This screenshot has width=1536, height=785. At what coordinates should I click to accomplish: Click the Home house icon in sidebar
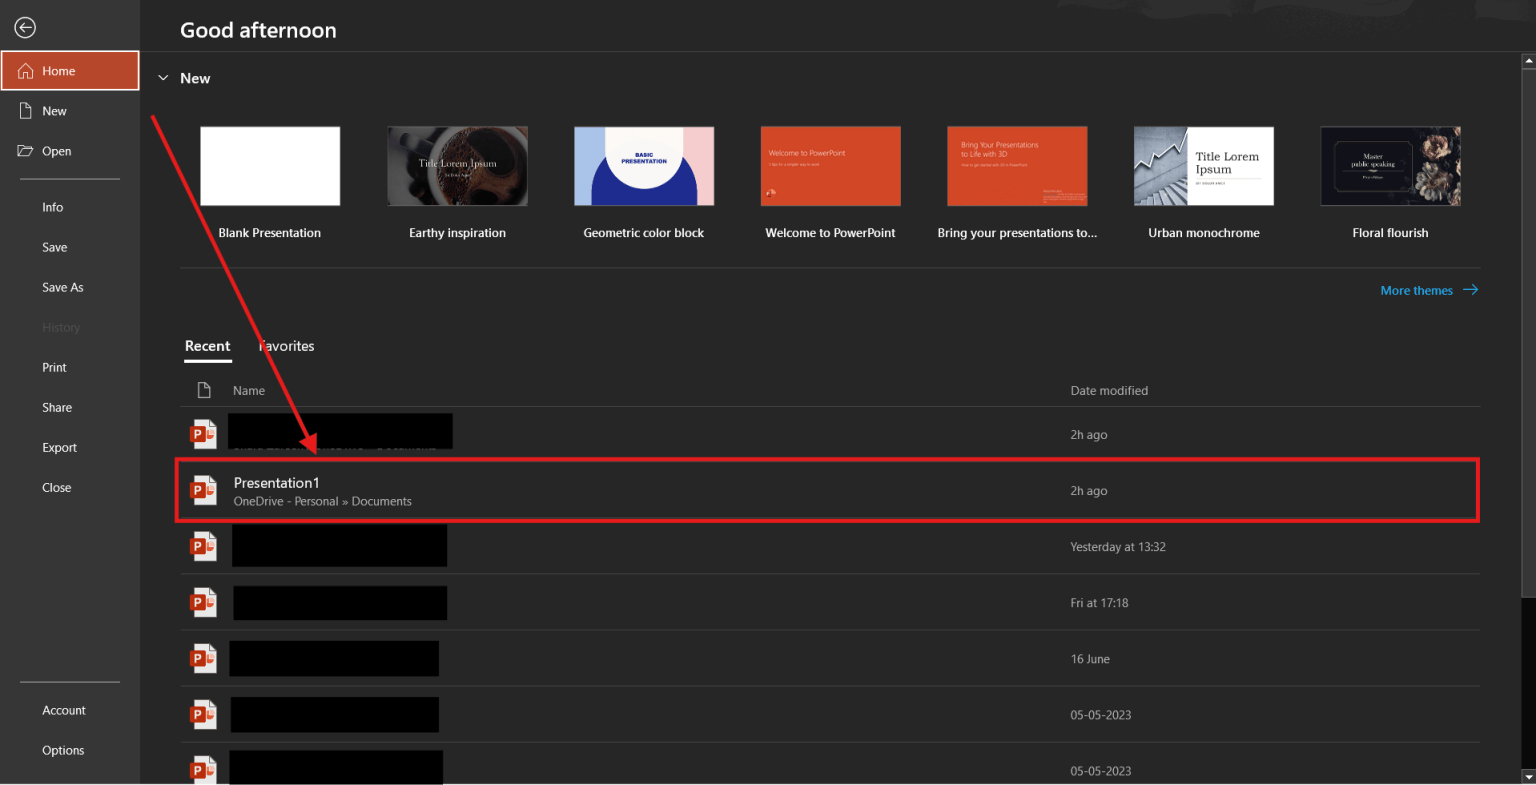tap(26, 71)
